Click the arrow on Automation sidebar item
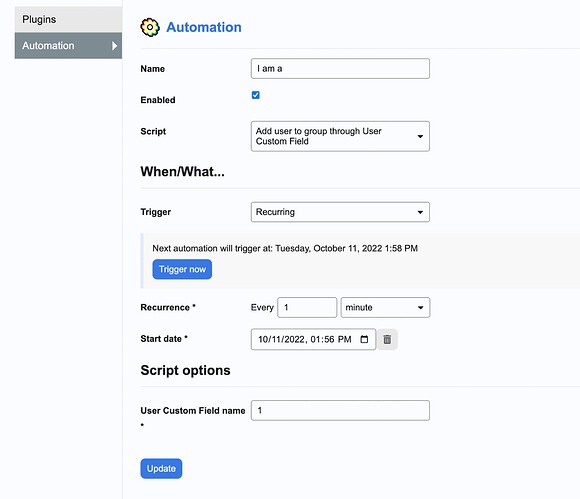 point(114,46)
